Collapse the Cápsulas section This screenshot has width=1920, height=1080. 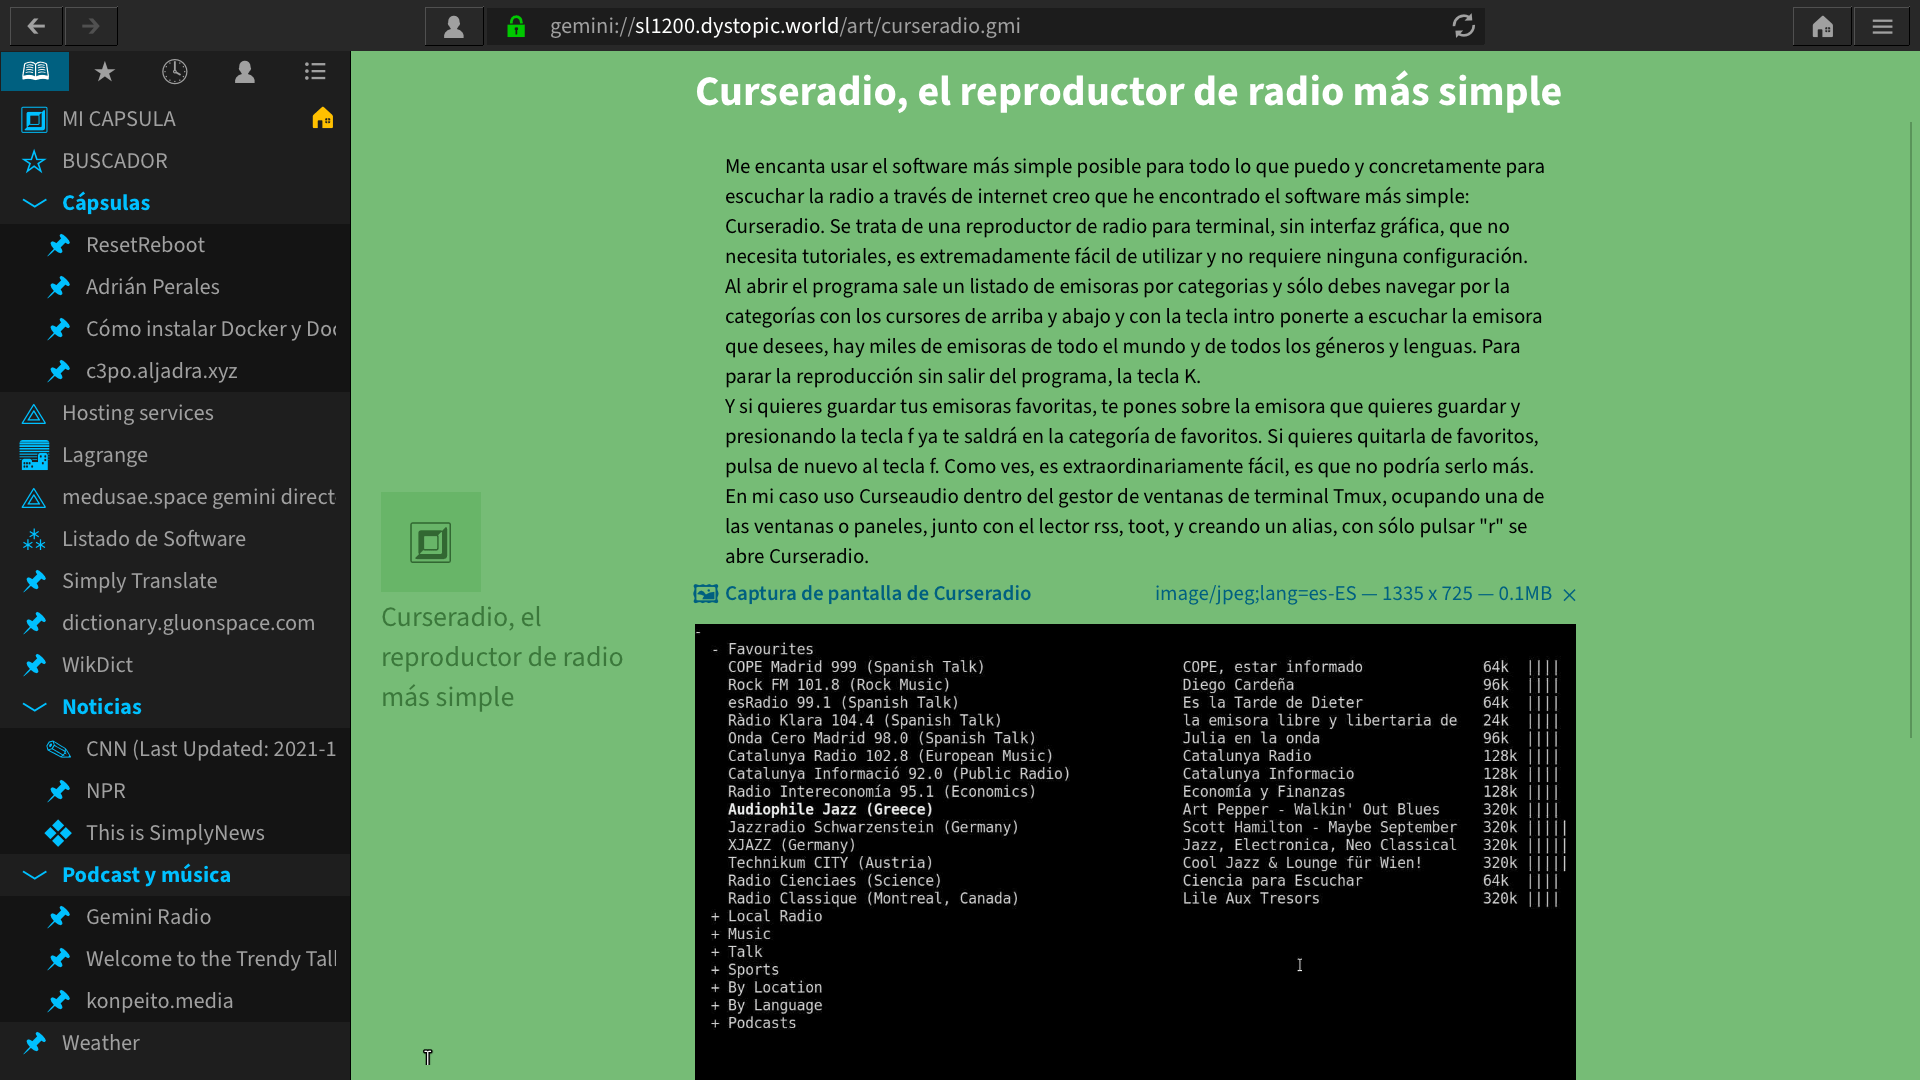pyautogui.click(x=33, y=203)
